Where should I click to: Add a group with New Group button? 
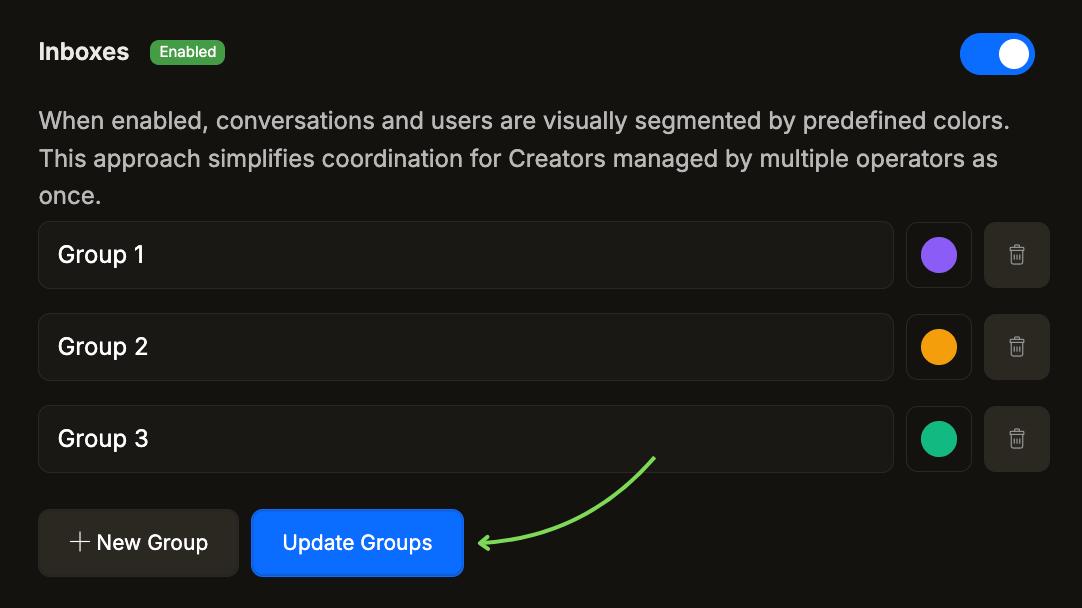pos(138,543)
